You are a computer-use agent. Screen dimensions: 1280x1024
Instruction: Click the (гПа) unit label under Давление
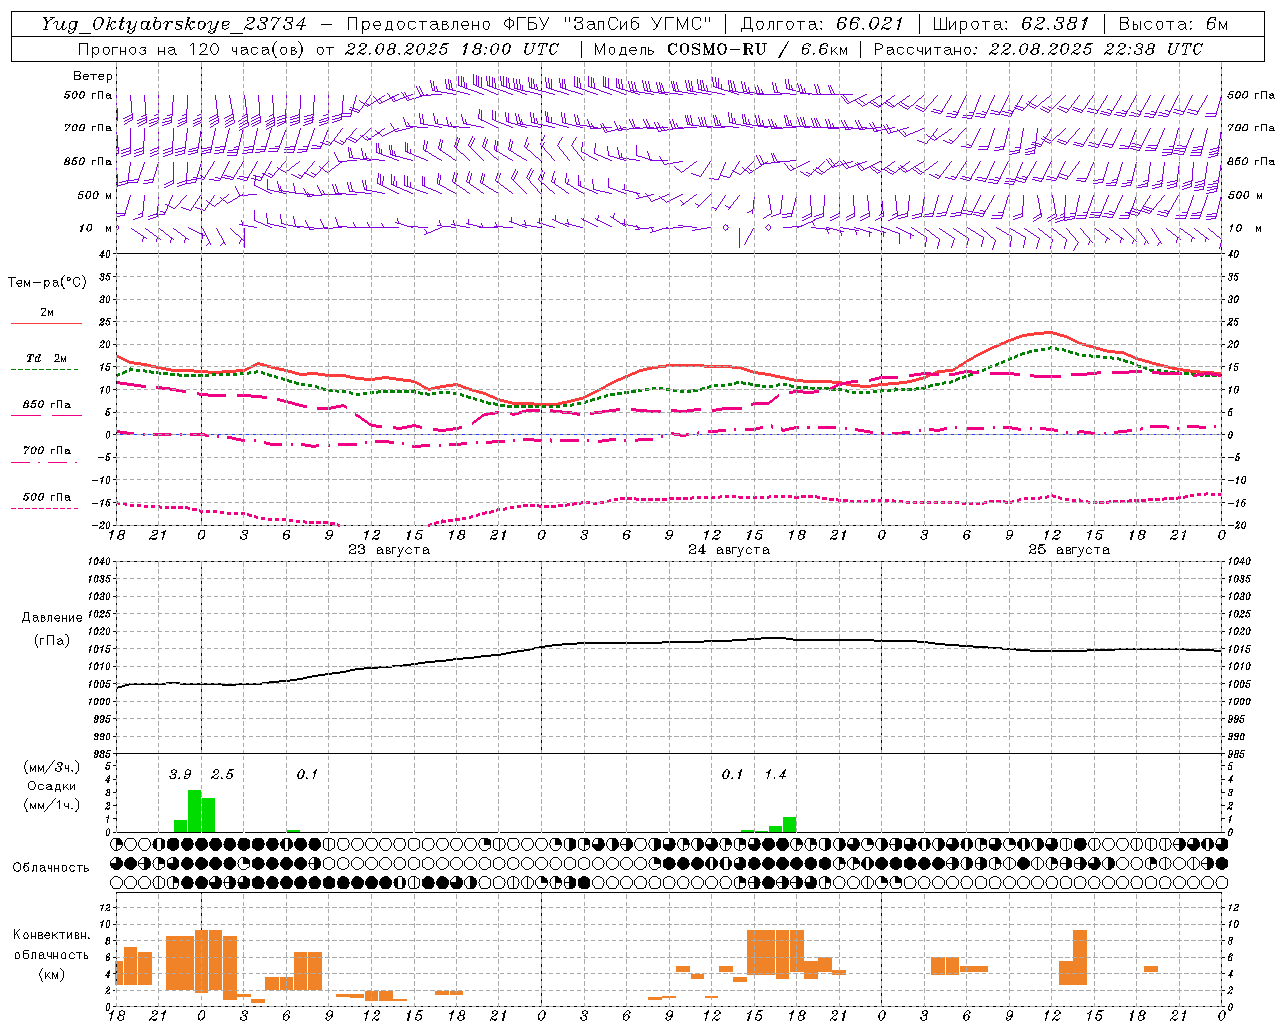pyautogui.click(x=52, y=641)
